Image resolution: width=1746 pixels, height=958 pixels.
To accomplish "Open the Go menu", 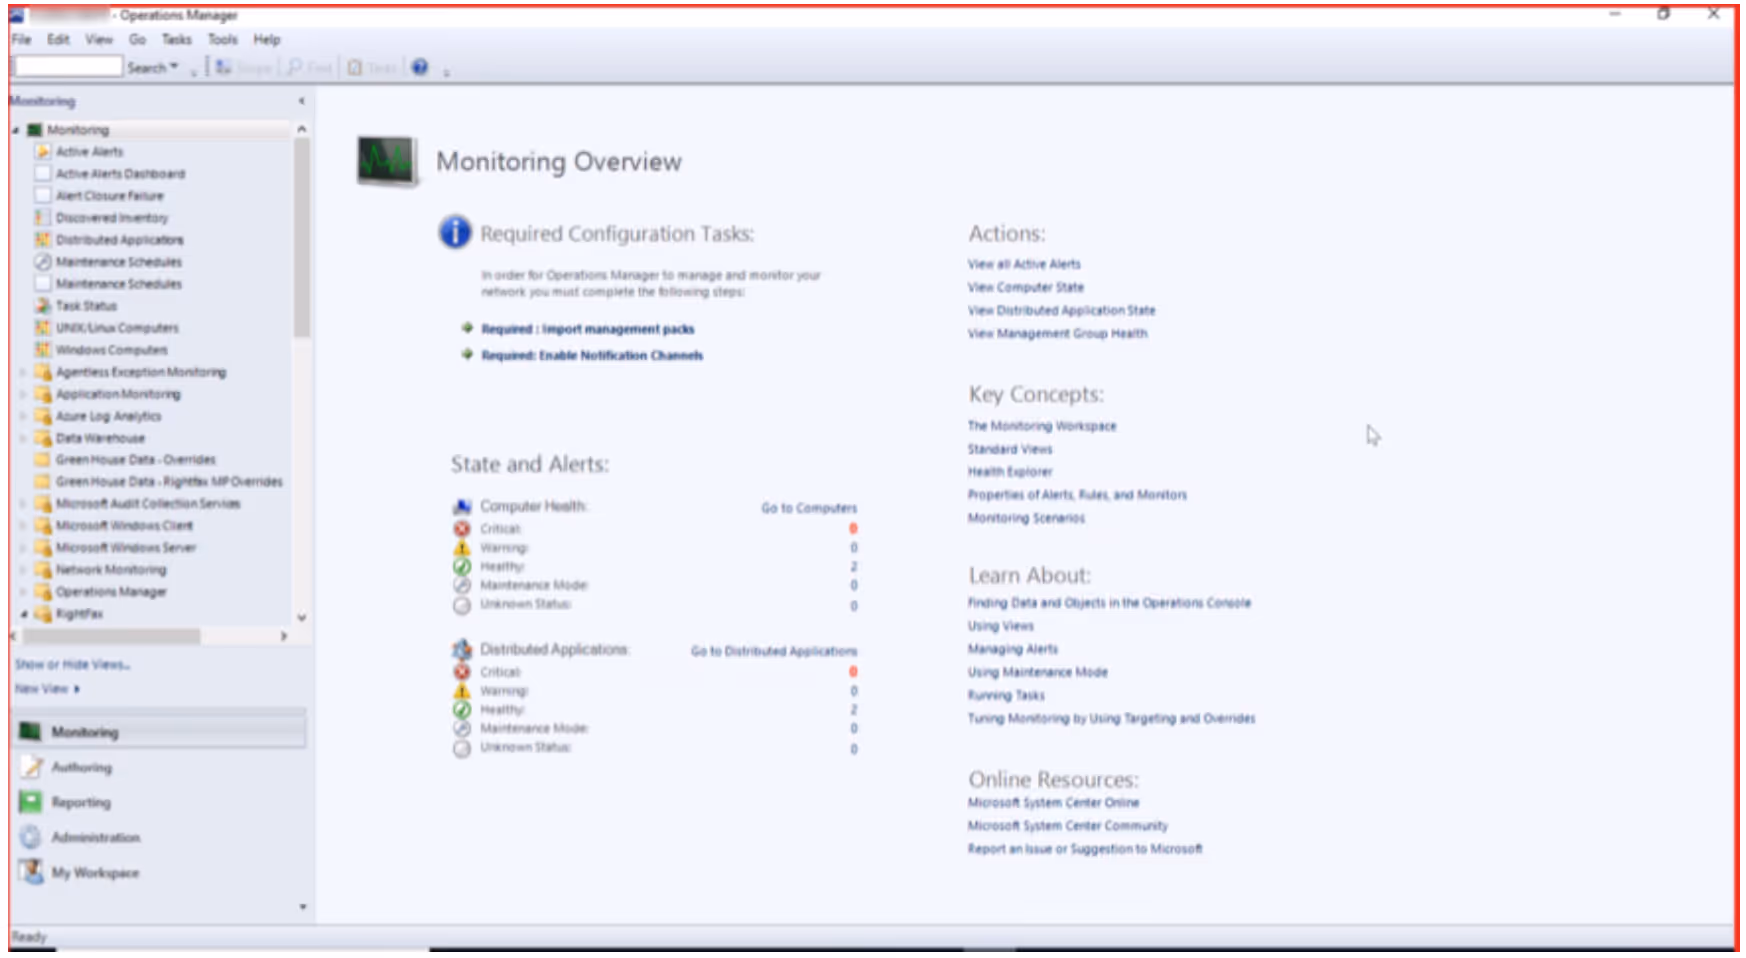I will click(x=137, y=39).
